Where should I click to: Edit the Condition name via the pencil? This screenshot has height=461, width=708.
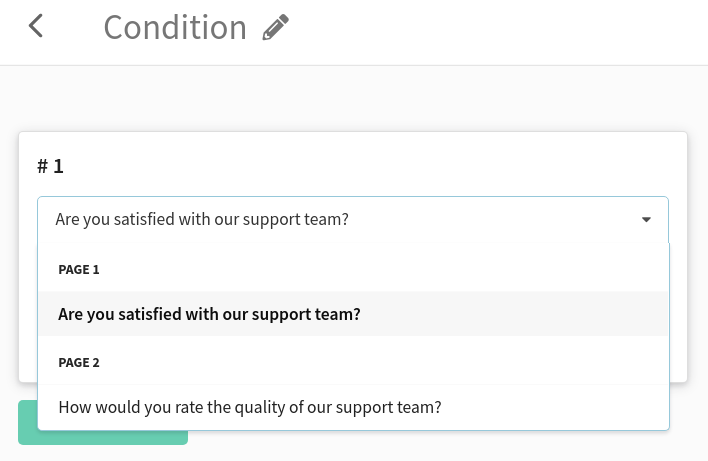pos(275,27)
